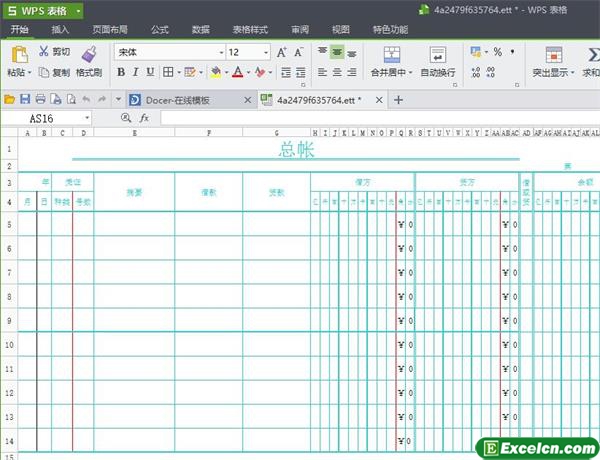Expand the quick access toolbar dropdown

pos(118,100)
